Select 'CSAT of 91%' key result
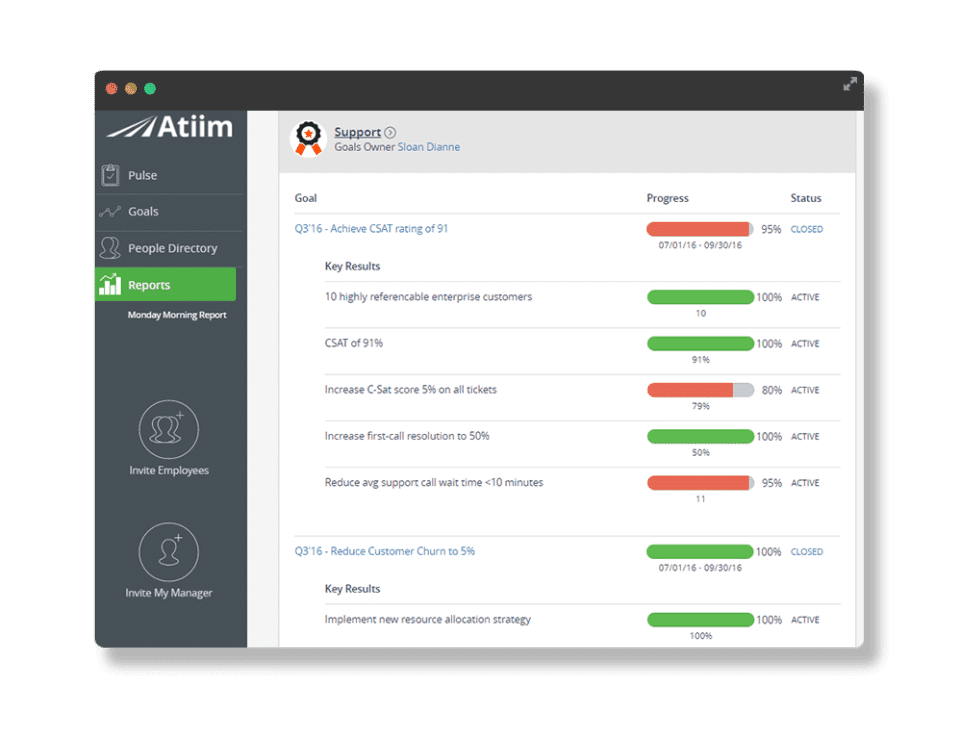Viewport: 960px width, 737px height. [354, 343]
